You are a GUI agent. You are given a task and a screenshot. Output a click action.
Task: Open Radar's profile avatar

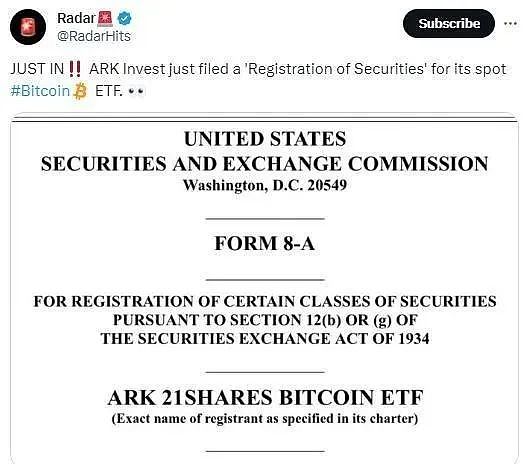(28, 27)
